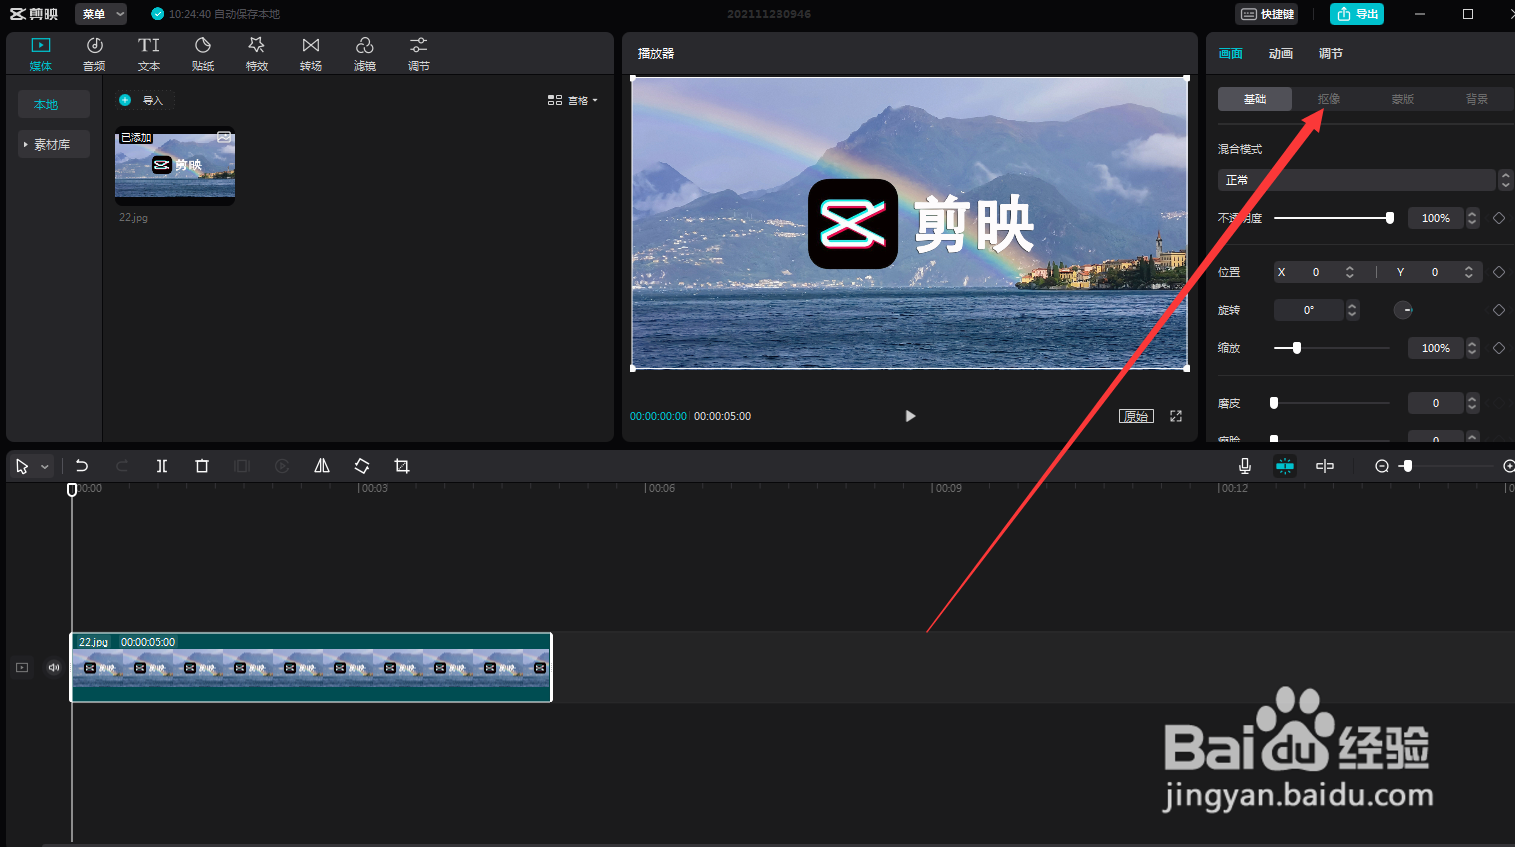Click the 导出 export button

point(1357,14)
